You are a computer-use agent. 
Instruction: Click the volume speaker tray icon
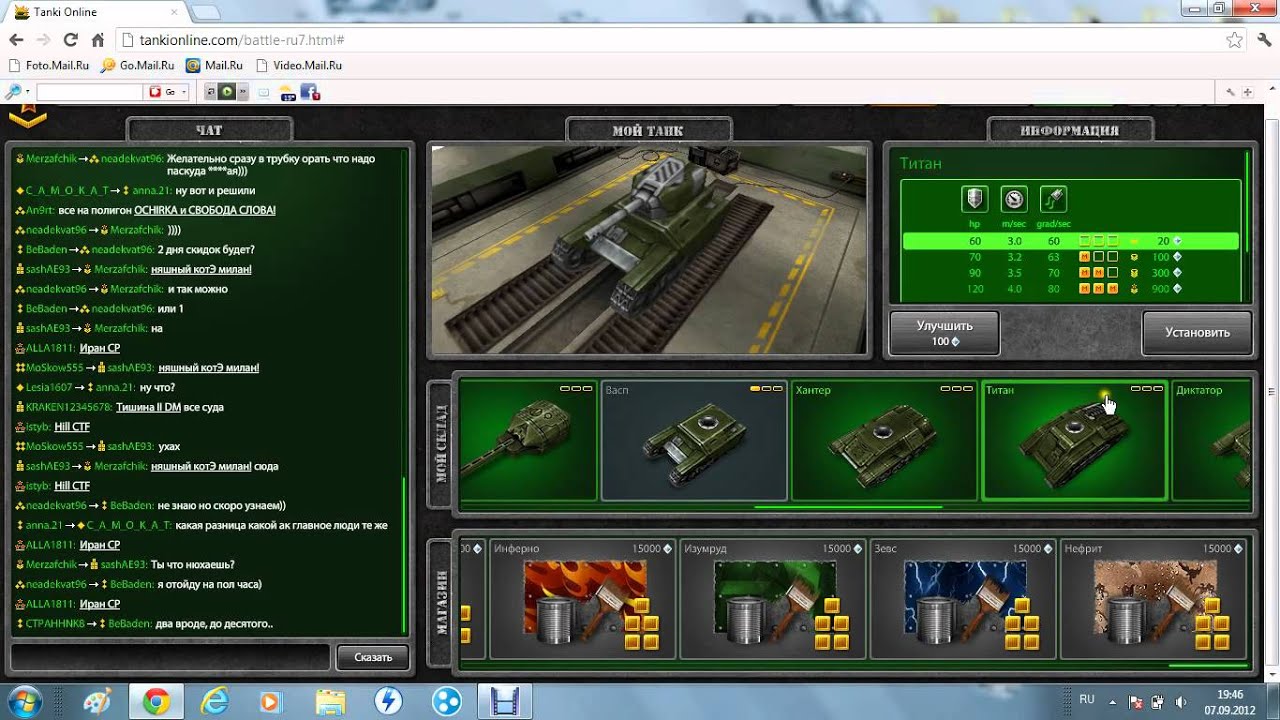click(x=1181, y=702)
